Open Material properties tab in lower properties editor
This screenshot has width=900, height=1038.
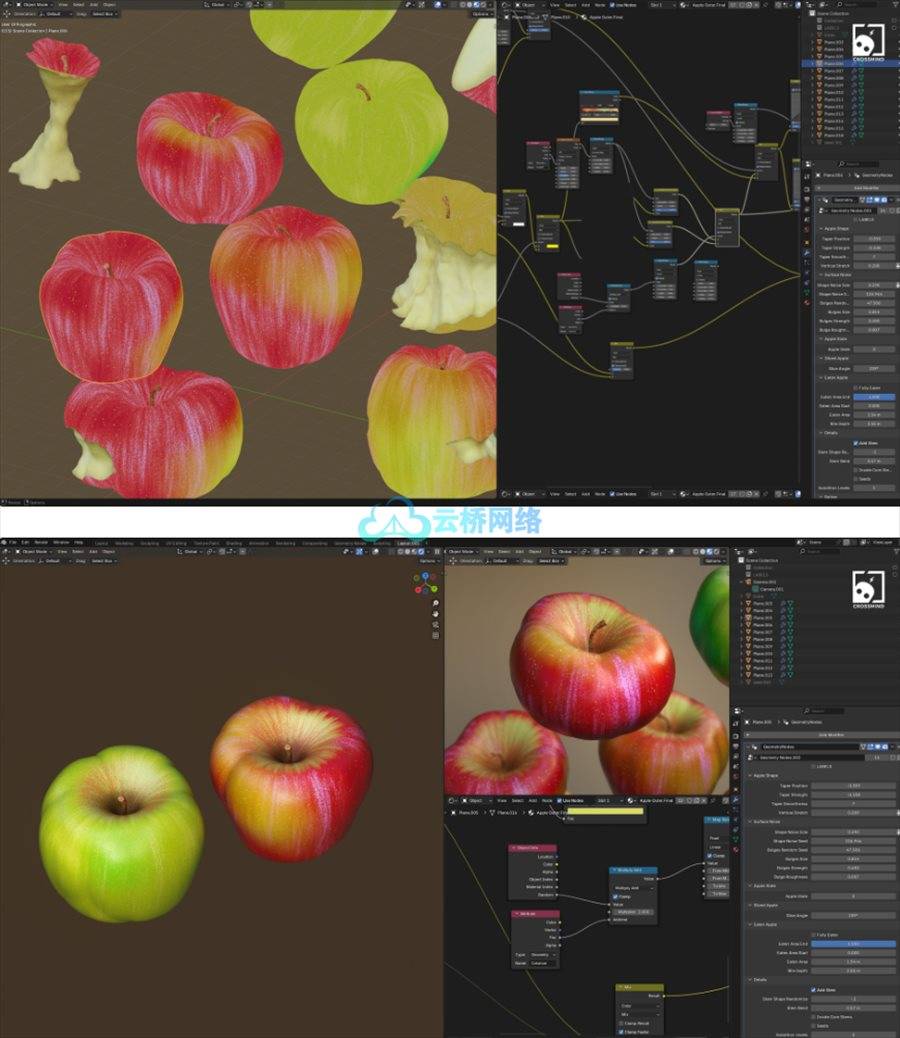pos(735,850)
